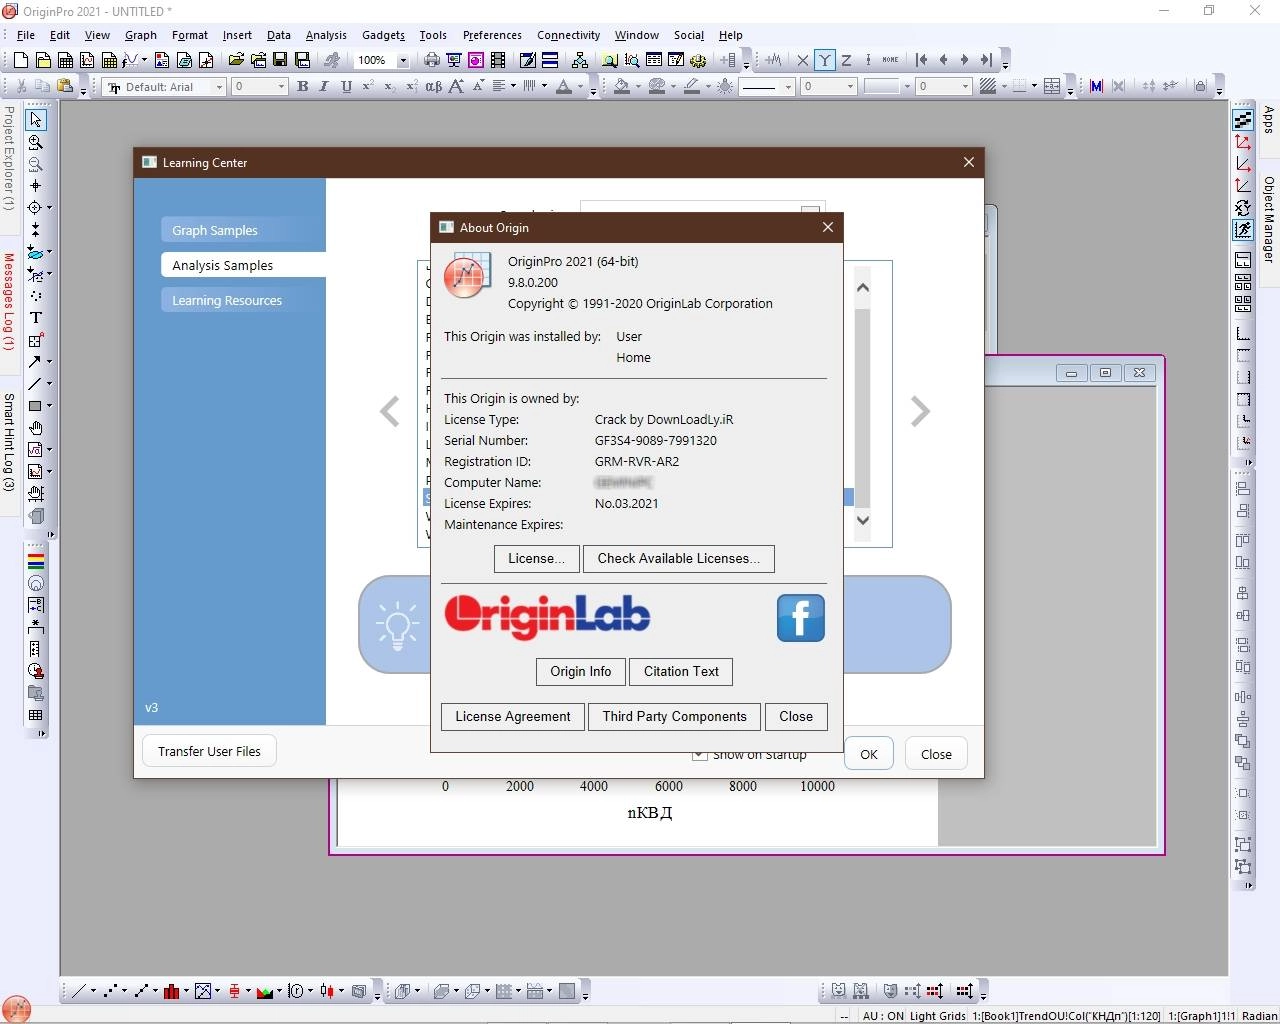
Task: Open the fill pattern dropdown
Action: (x=1004, y=87)
